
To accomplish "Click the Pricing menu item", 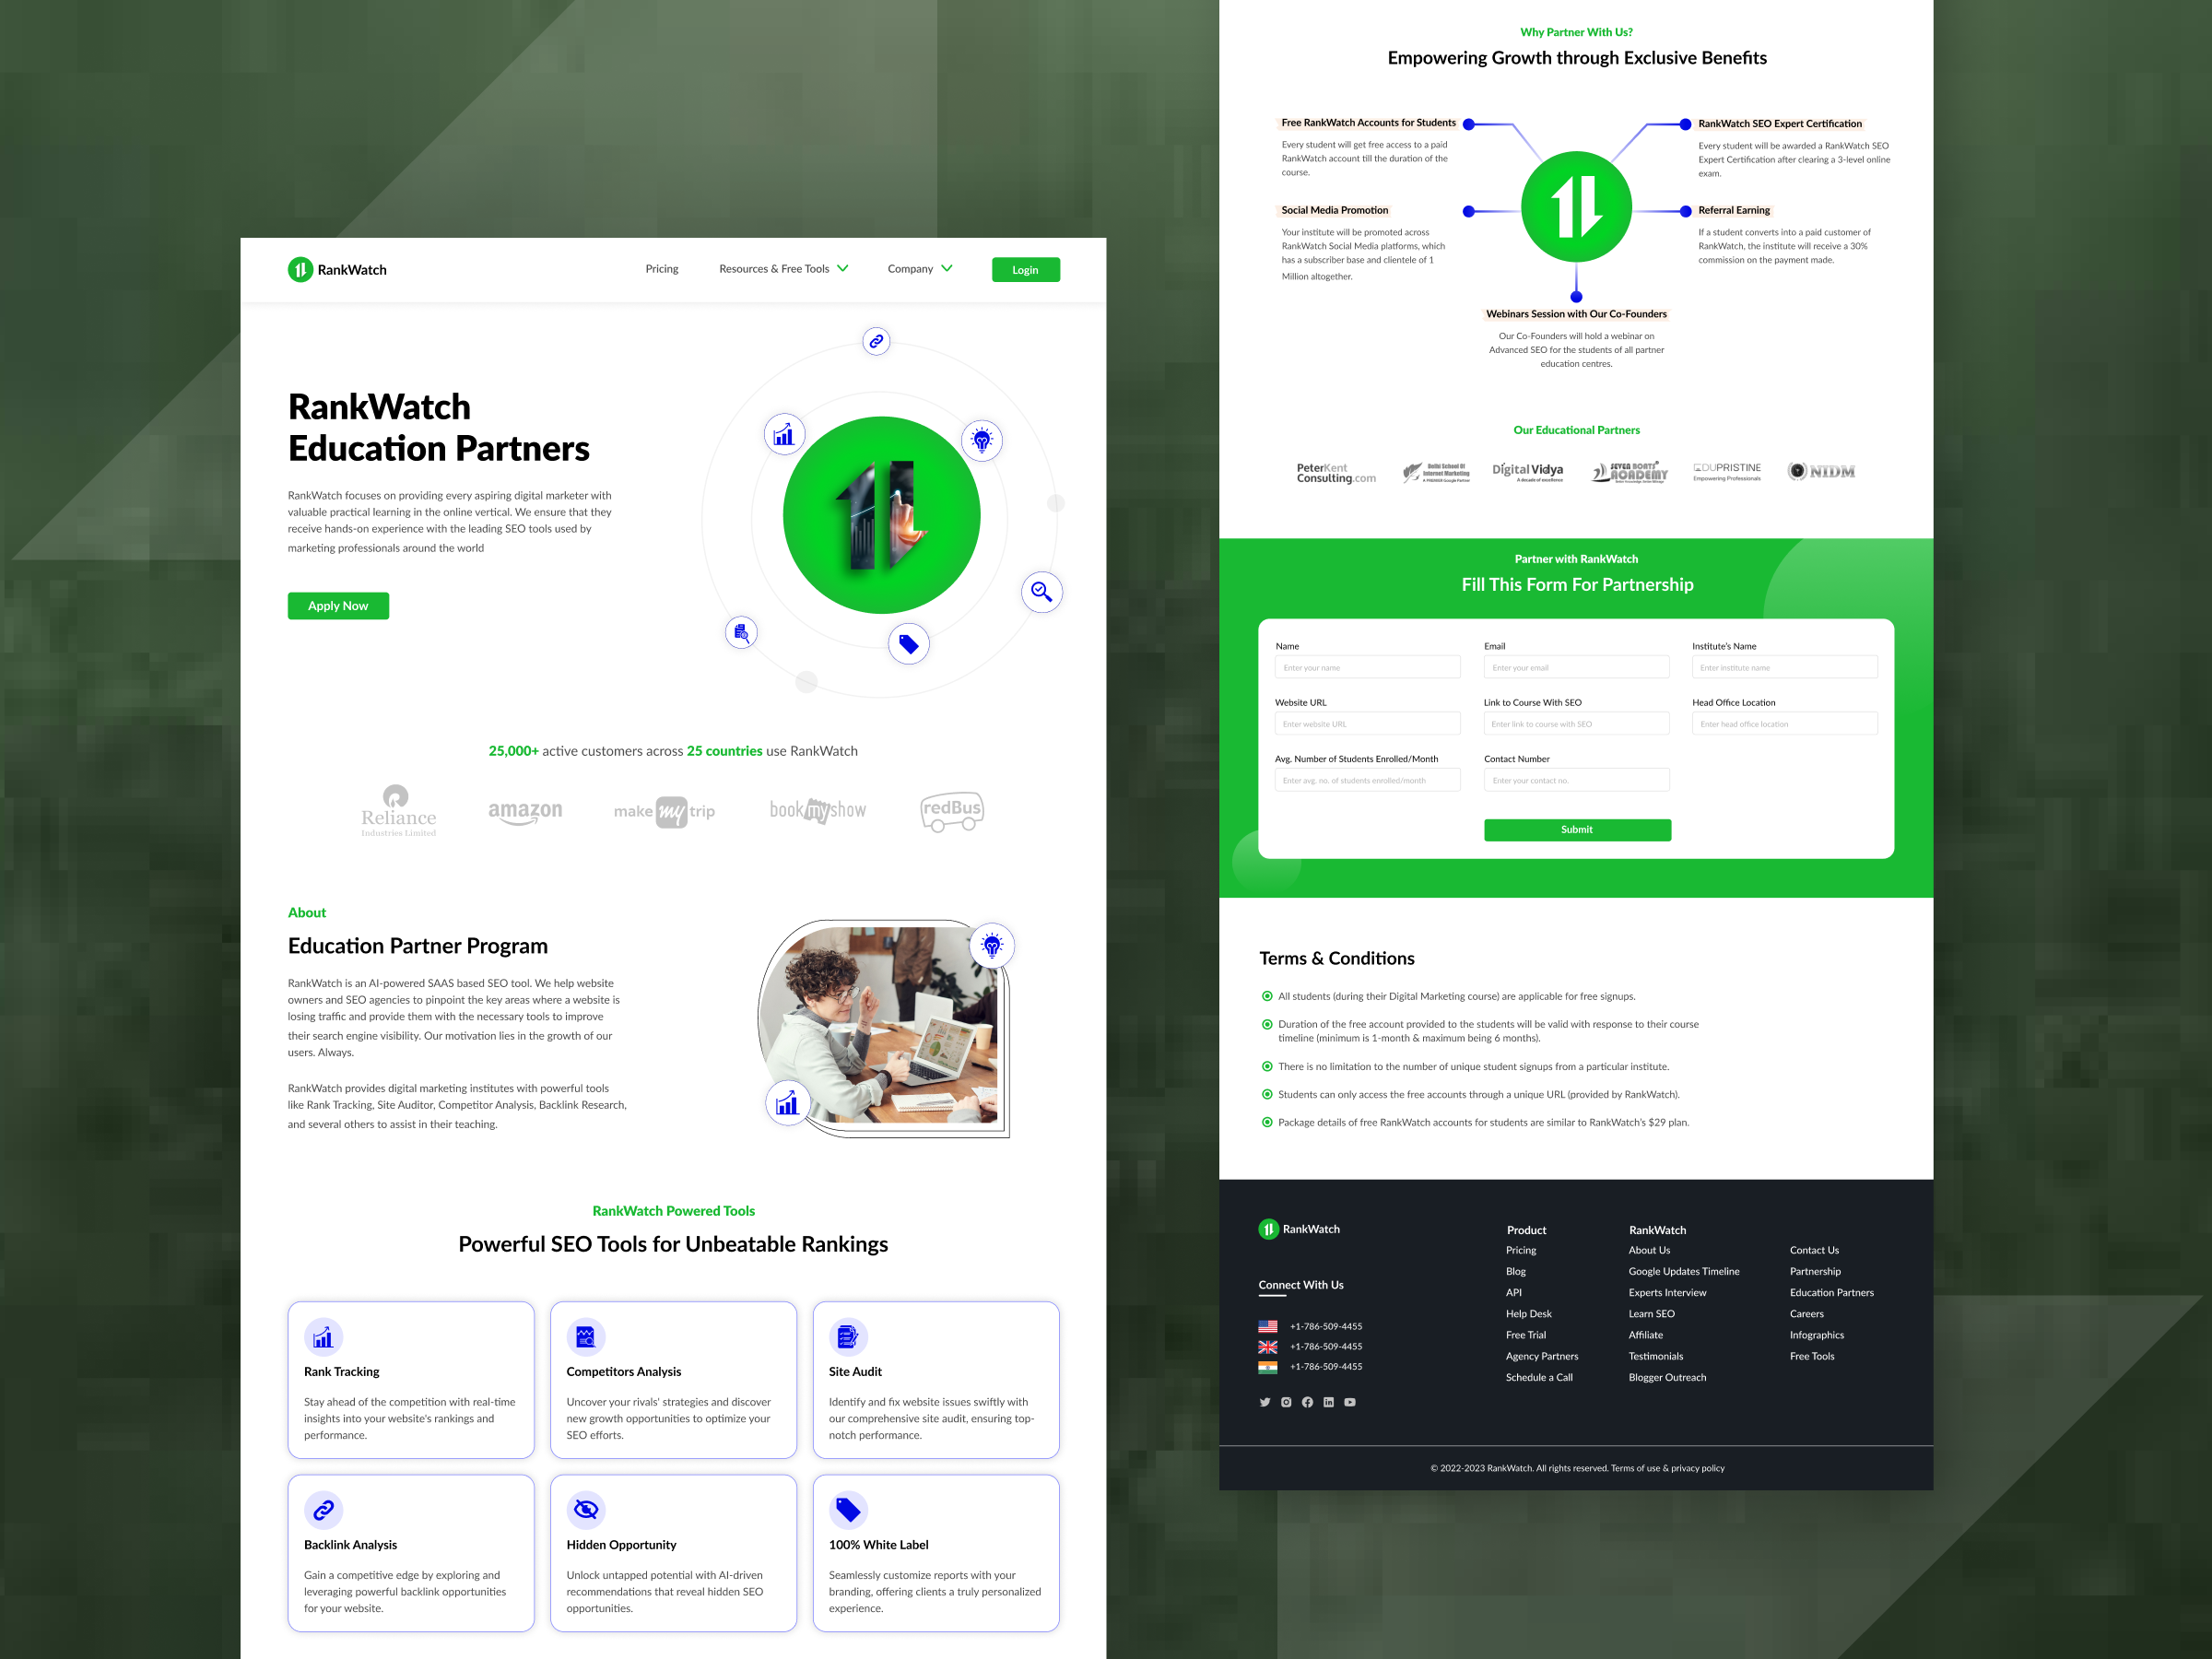I will click(664, 268).
